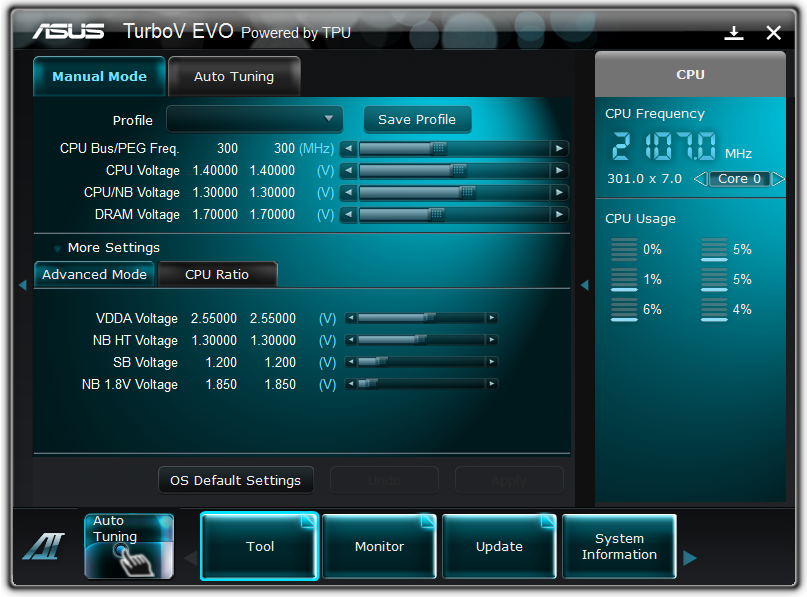Viewport: 807px width, 597px height.
Task: Close the TurboV EVO window
Action: click(773, 33)
